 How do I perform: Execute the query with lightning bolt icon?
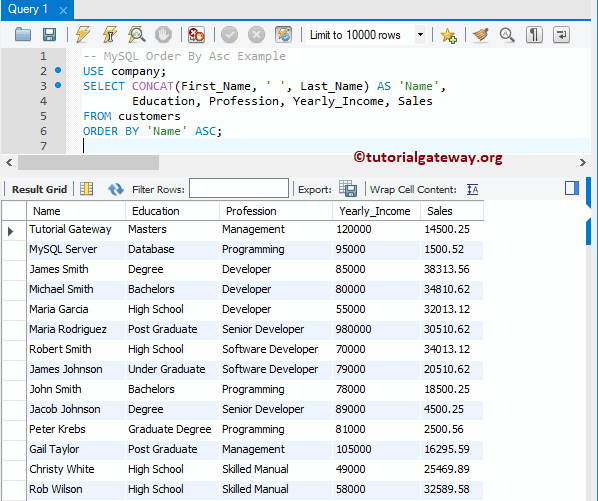coord(83,35)
